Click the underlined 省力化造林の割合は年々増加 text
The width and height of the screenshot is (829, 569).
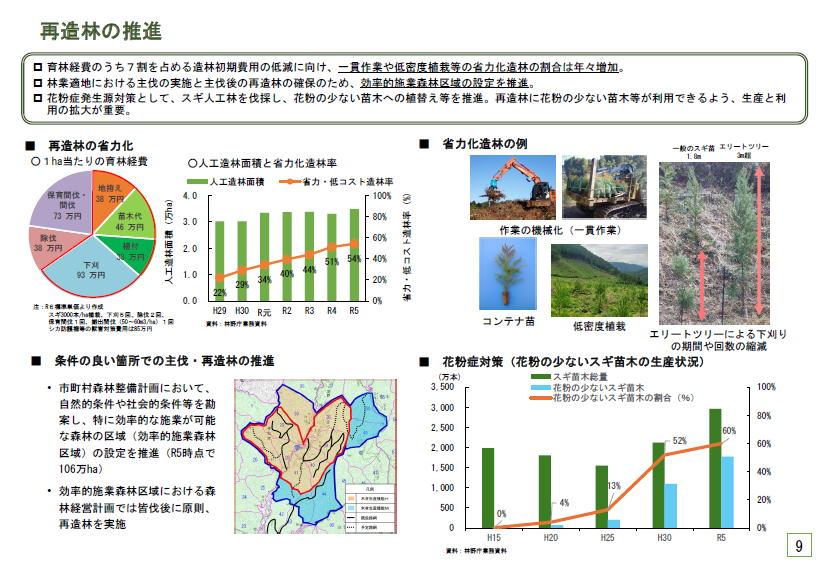point(540,68)
